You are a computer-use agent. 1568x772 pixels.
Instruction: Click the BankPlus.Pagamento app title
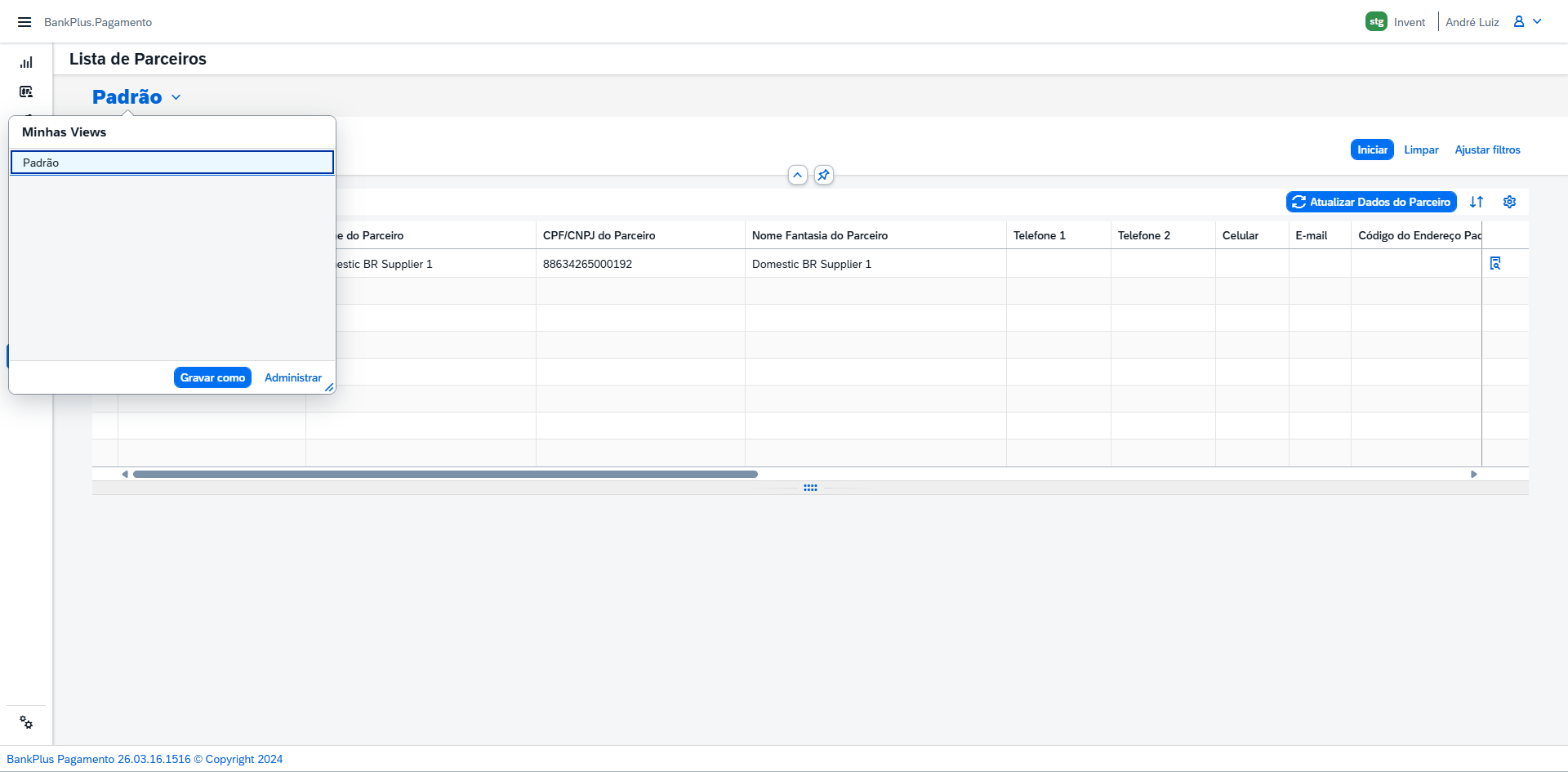coord(98,22)
